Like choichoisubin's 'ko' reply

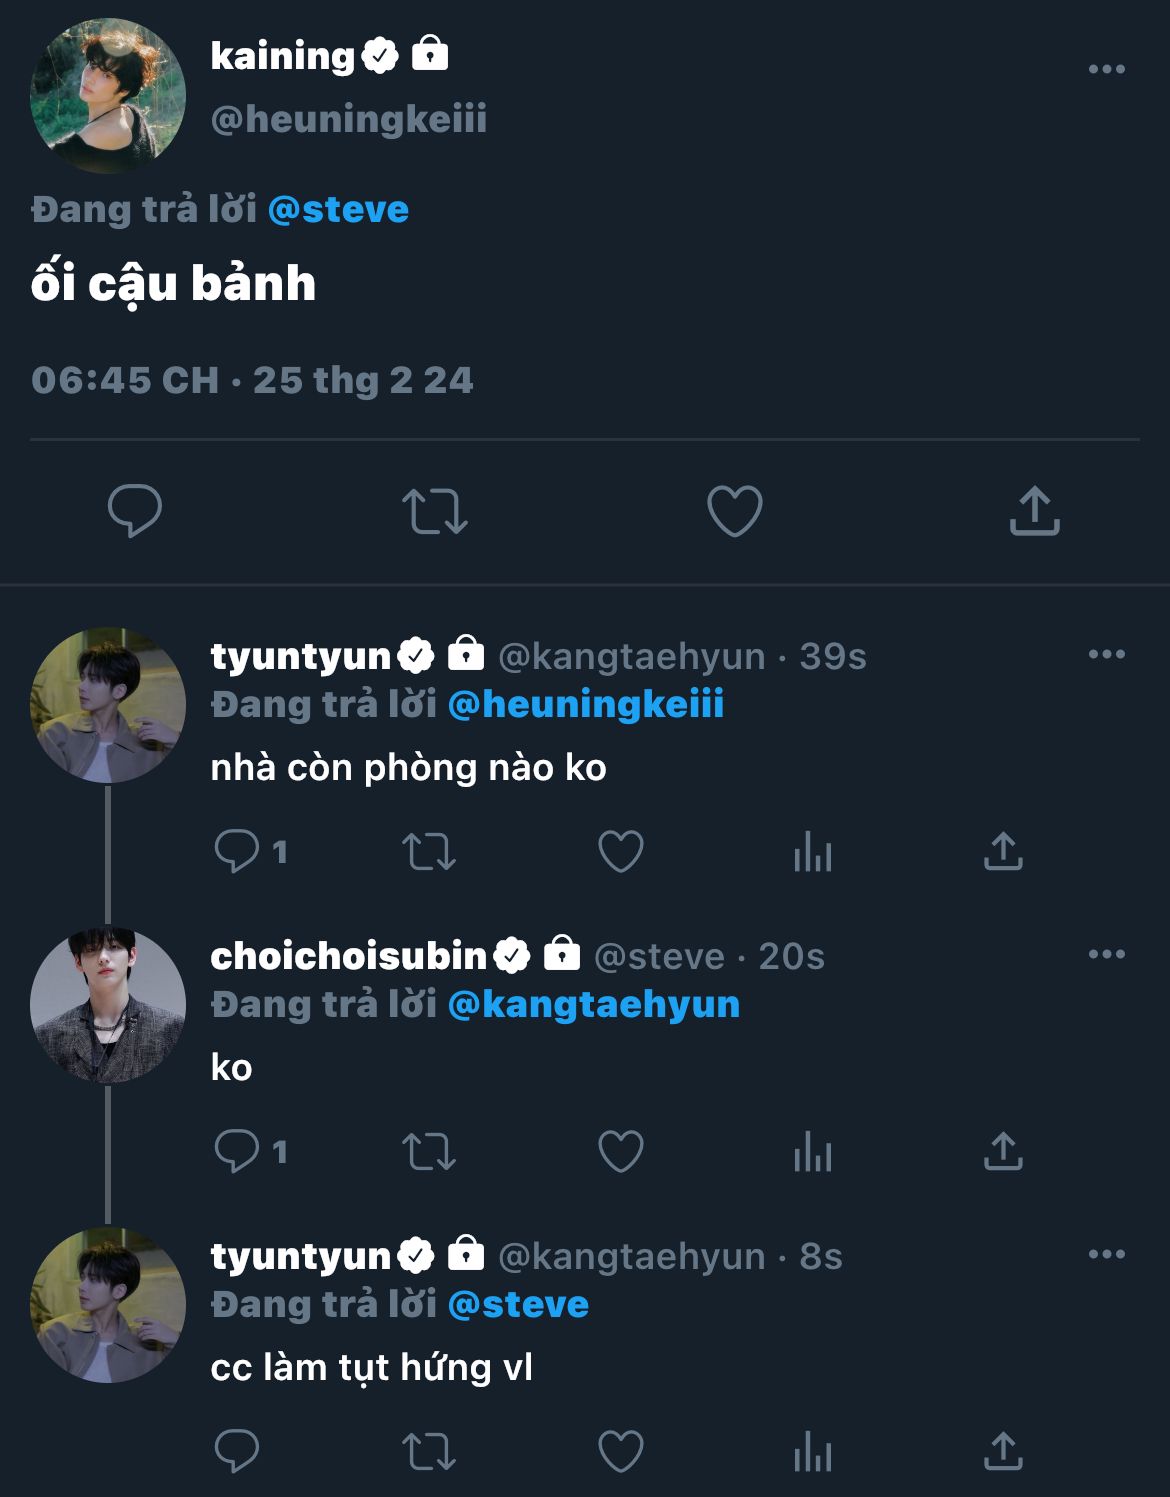pyautogui.click(x=620, y=1152)
